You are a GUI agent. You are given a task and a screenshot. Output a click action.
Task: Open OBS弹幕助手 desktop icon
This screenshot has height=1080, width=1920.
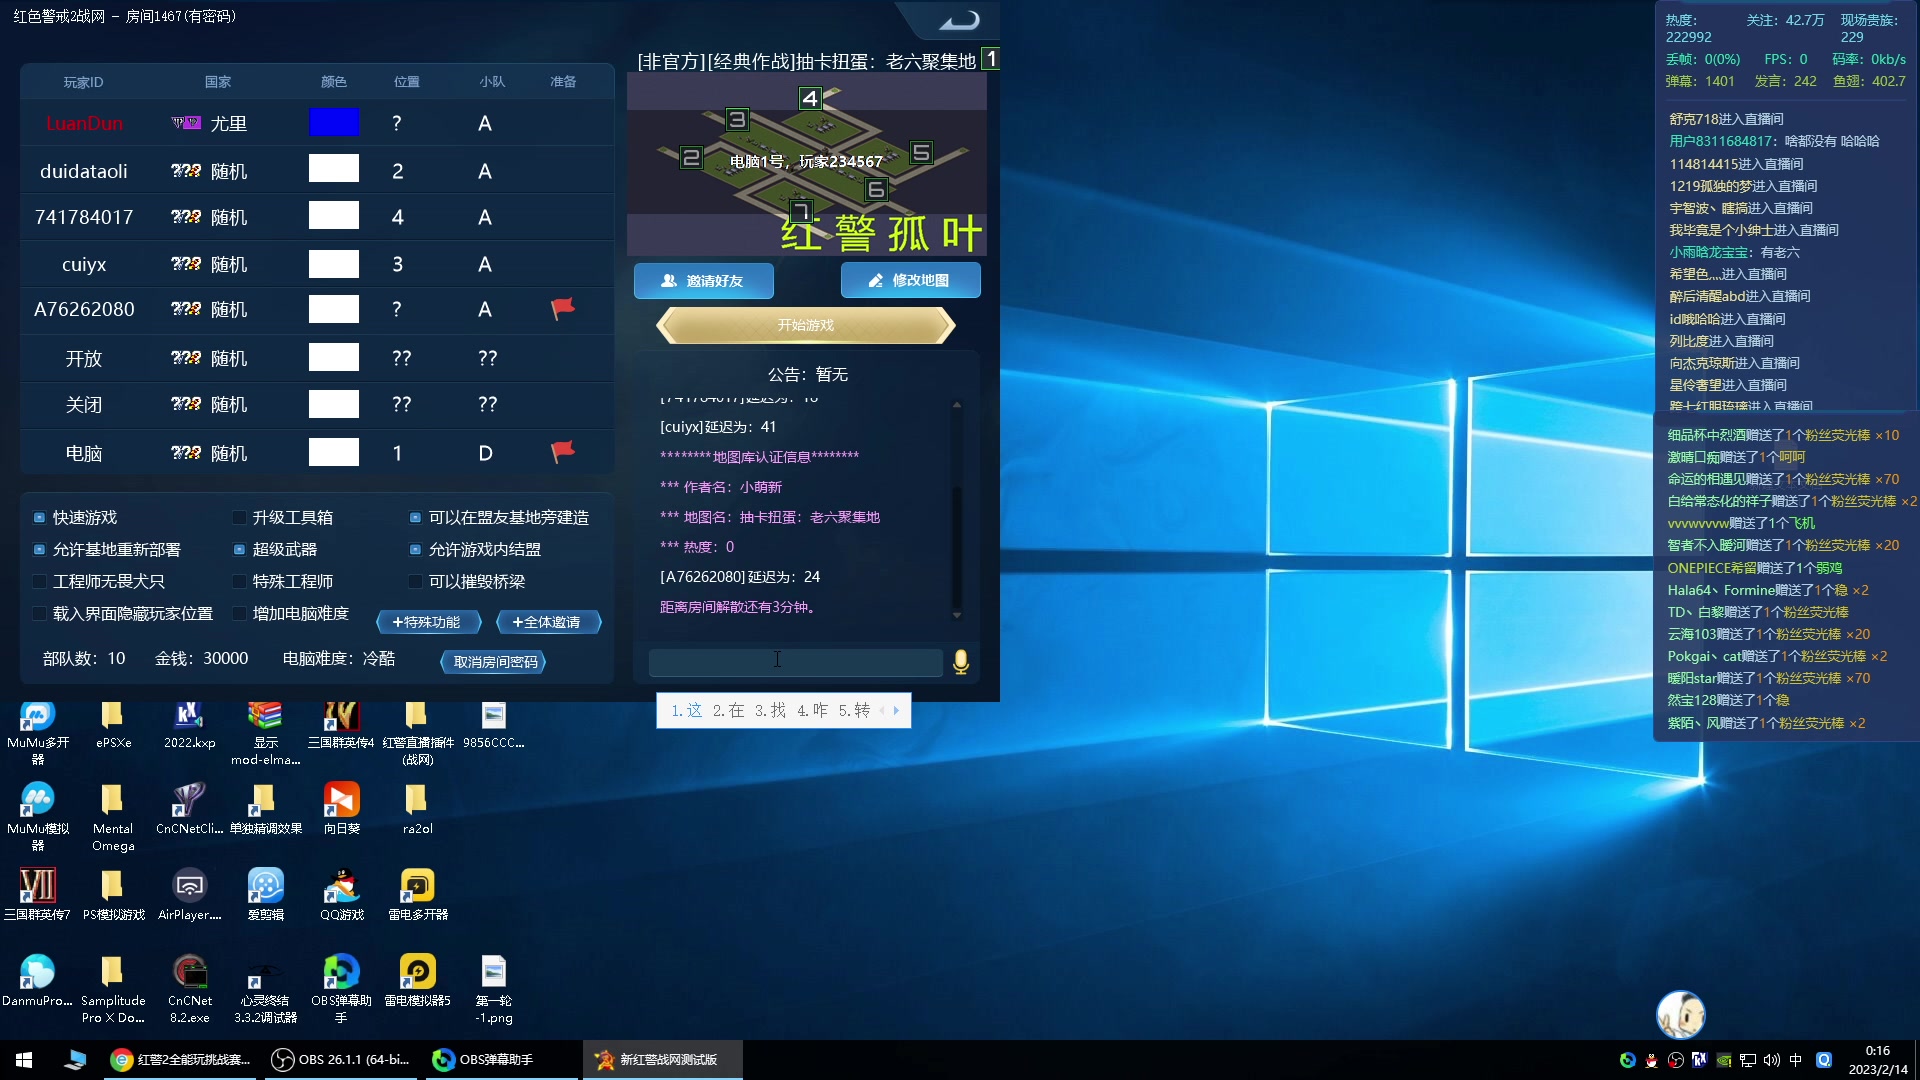pyautogui.click(x=341, y=989)
